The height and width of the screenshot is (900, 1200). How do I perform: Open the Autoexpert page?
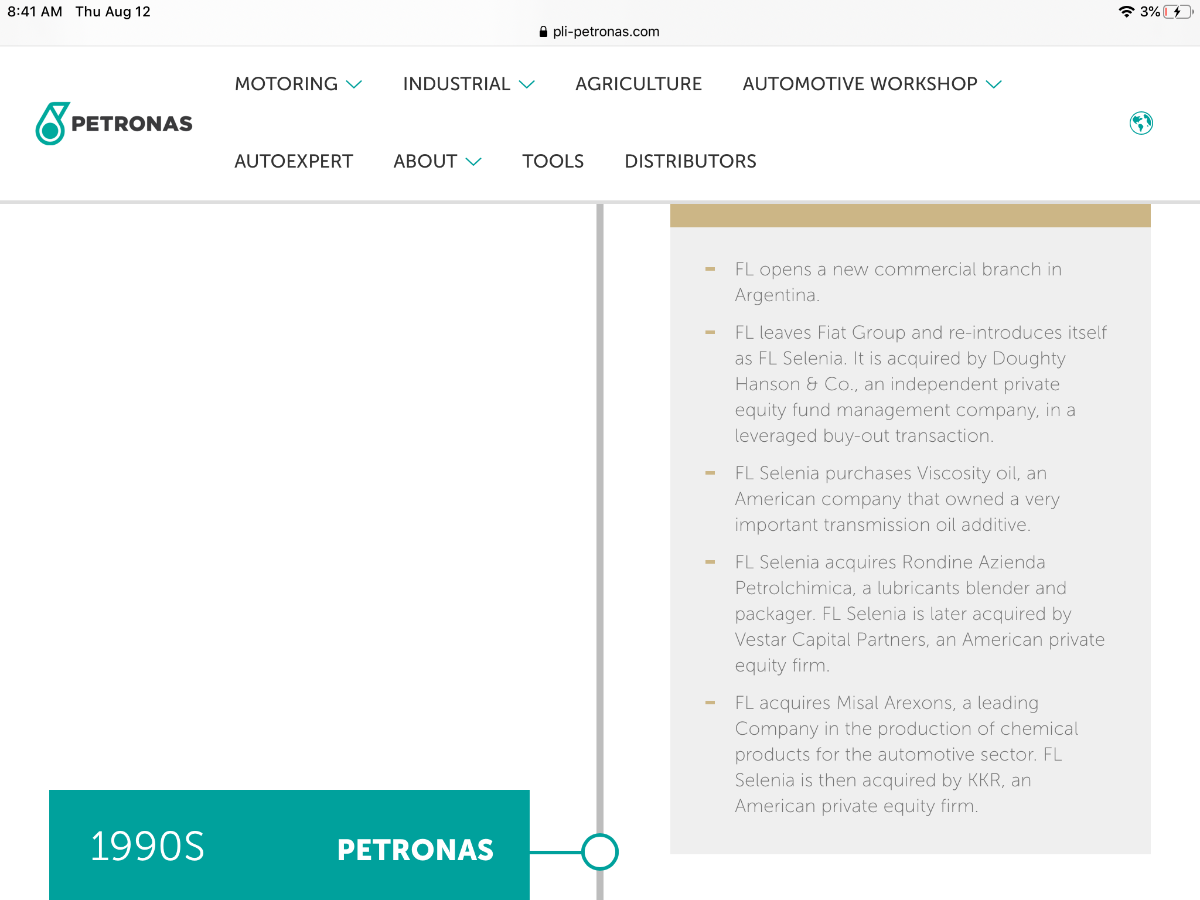click(x=293, y=161)
